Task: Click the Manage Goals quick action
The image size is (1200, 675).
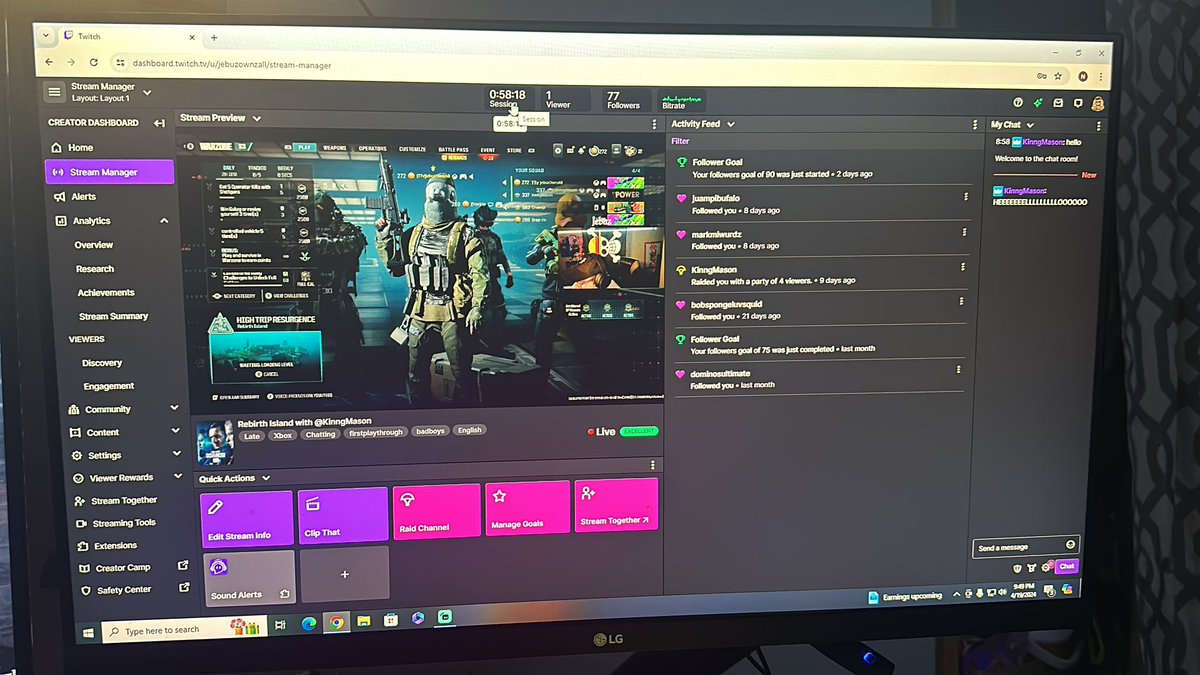Action: tap(528, 508)
